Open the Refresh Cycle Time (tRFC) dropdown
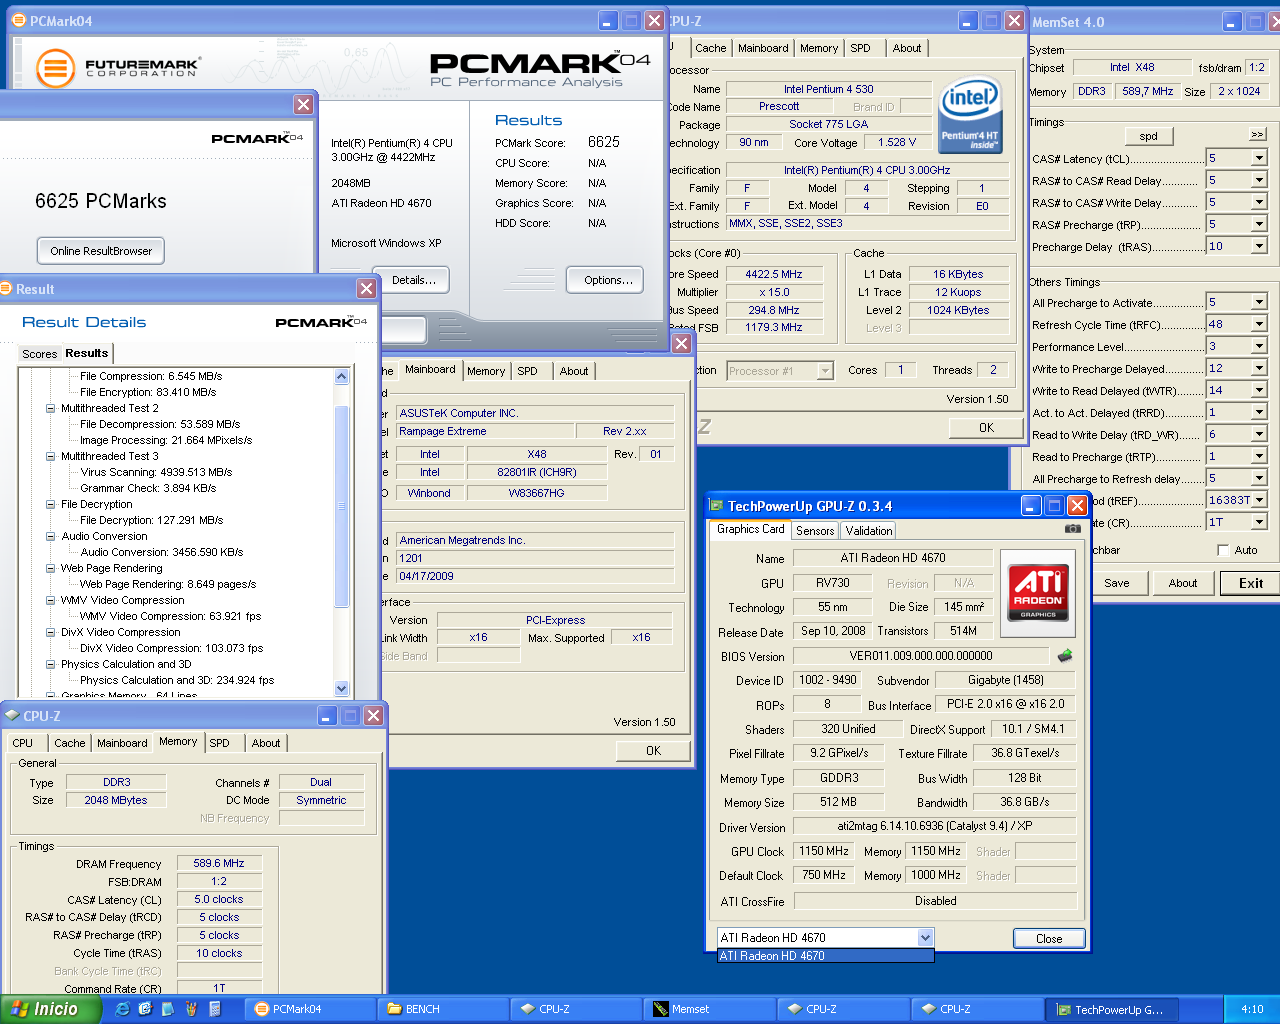Image resolution: width=1280 pixels, height=1024 pixels. pyautogui.click(x=1258, y=324)
